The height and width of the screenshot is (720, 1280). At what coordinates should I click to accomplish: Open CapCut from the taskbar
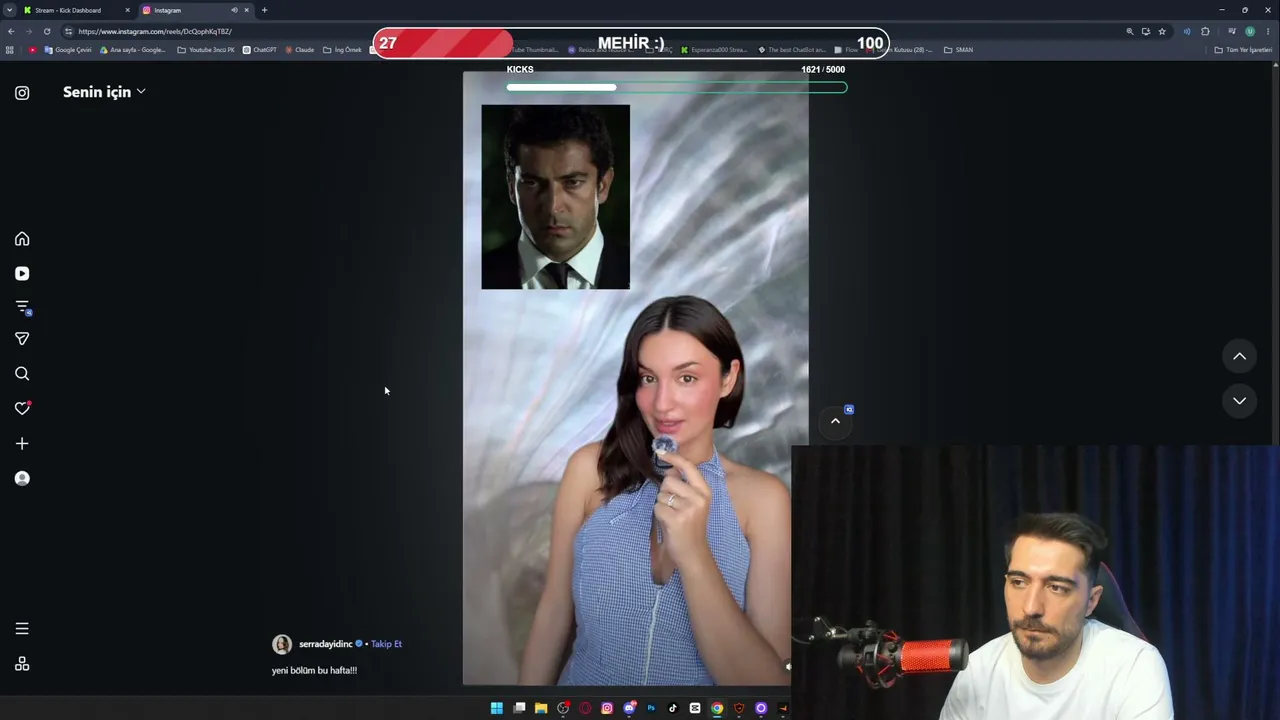pos(695,708)
